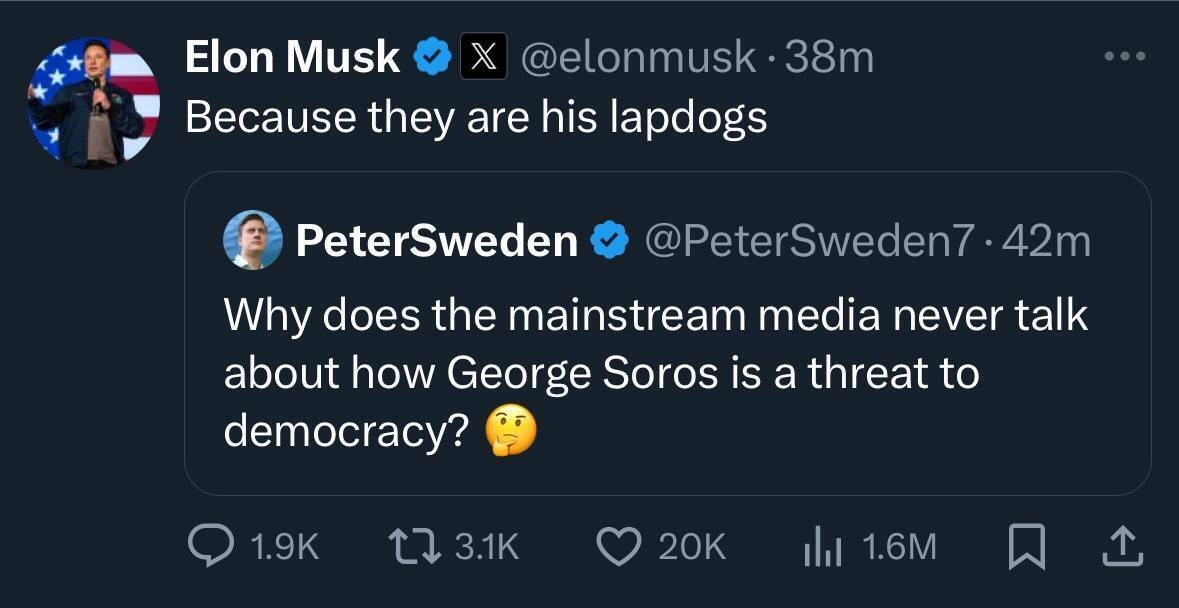Open the view analytics bar chart icon
This screenshot has width=1179, height=608.
(821, 545)
